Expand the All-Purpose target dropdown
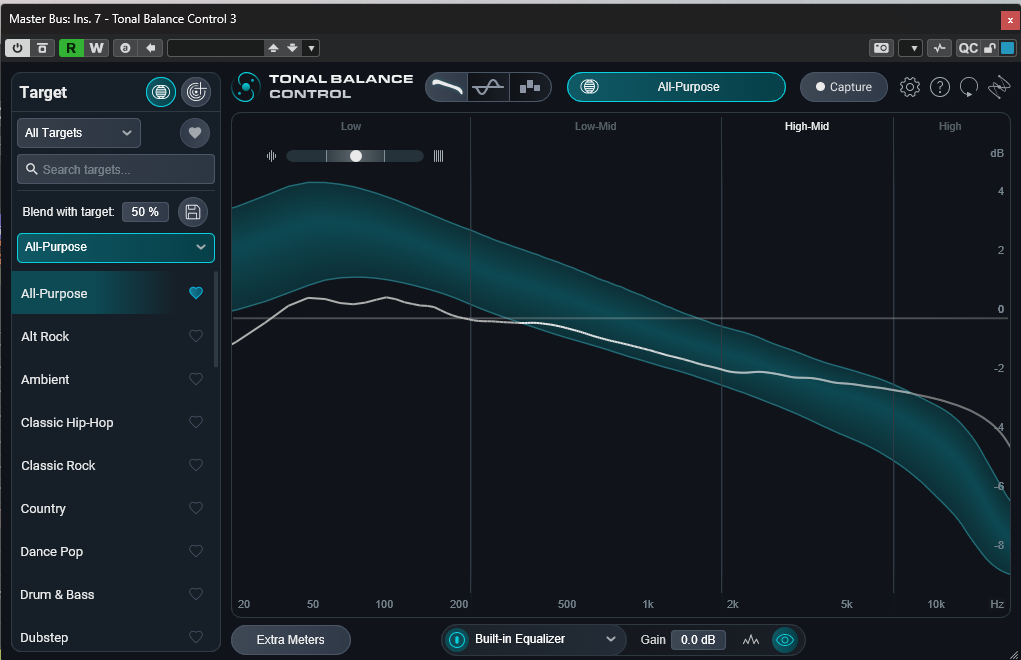 point(116,247)
